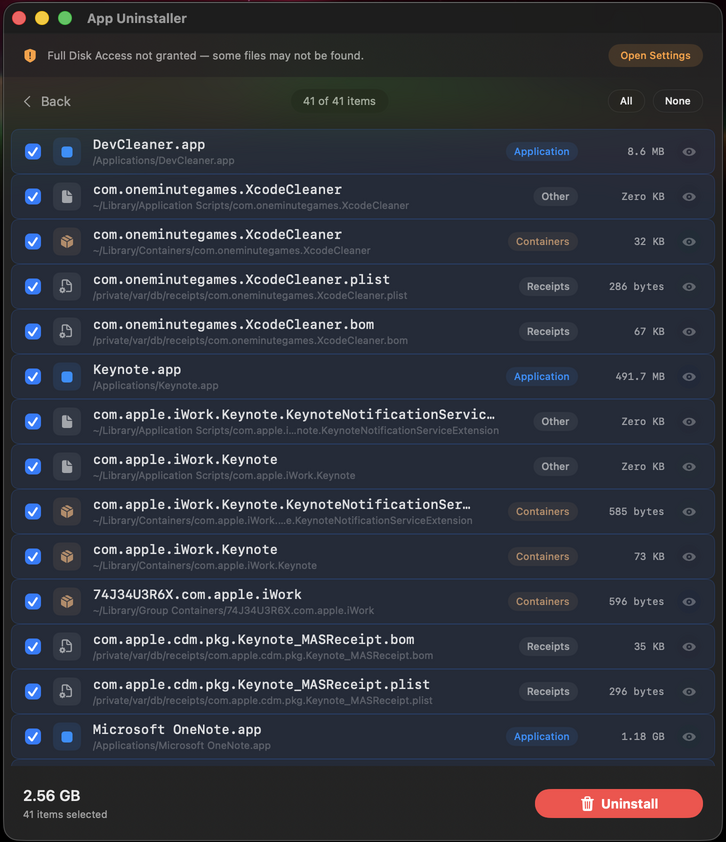Screen dimensions: 726x842
Task: Click eye icon for XcodeCleaner.bom row
Action: click(x=689, y=332)
